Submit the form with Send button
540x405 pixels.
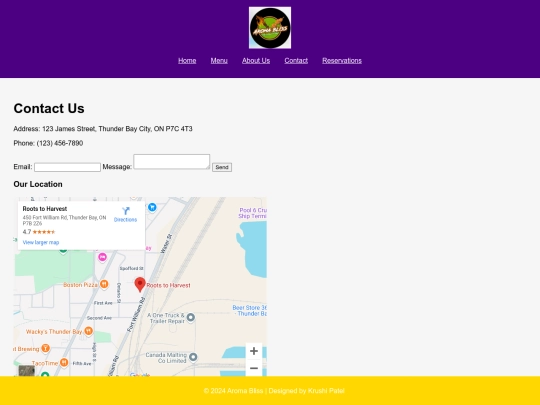pos(222,167)
